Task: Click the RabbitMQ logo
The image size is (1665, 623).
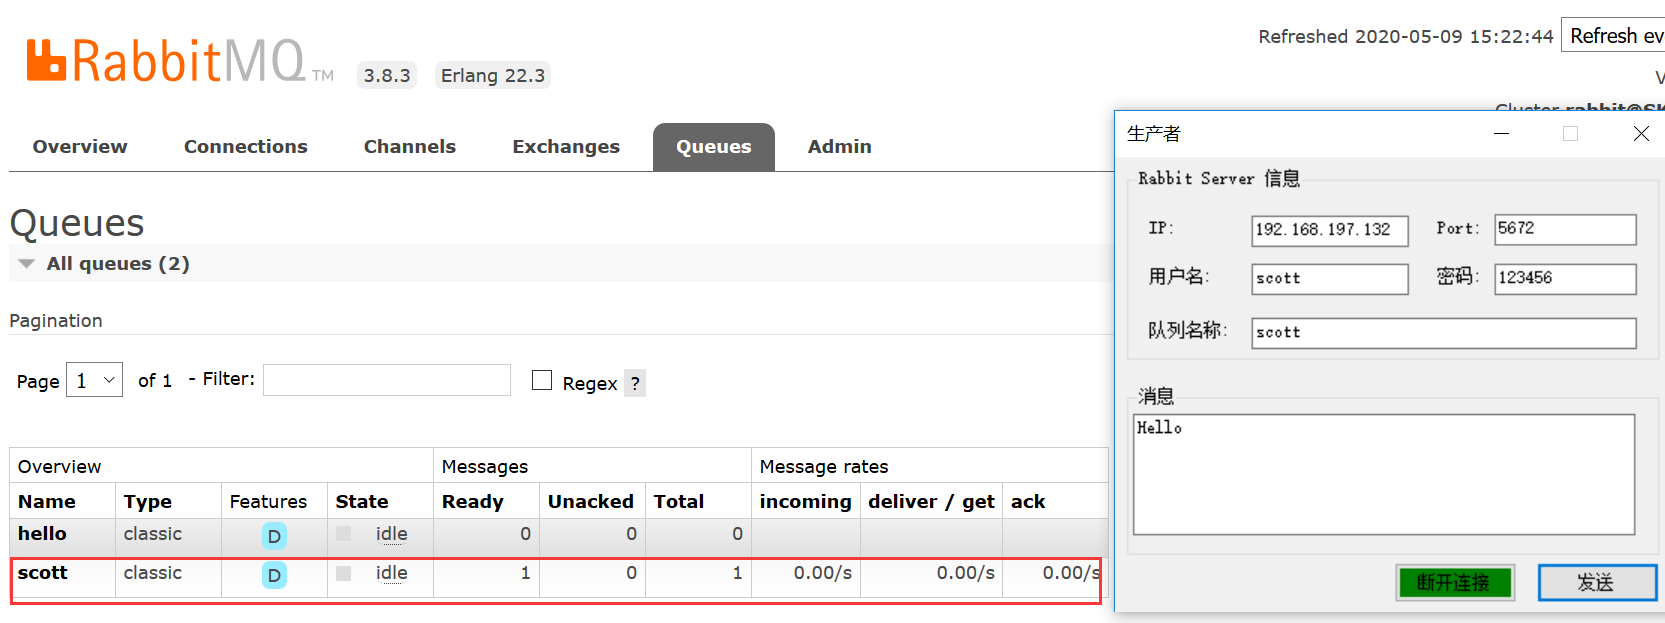Action: 180,62
